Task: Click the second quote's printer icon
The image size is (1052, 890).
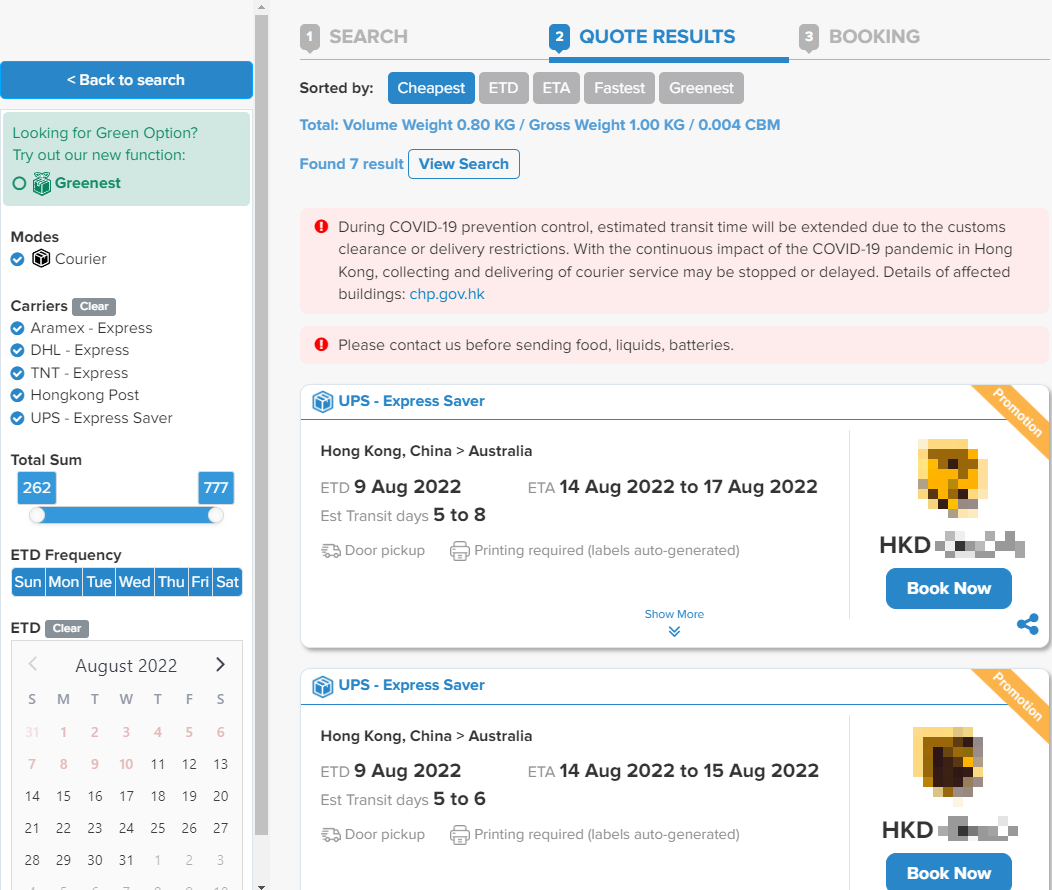Action: point(460,835)
